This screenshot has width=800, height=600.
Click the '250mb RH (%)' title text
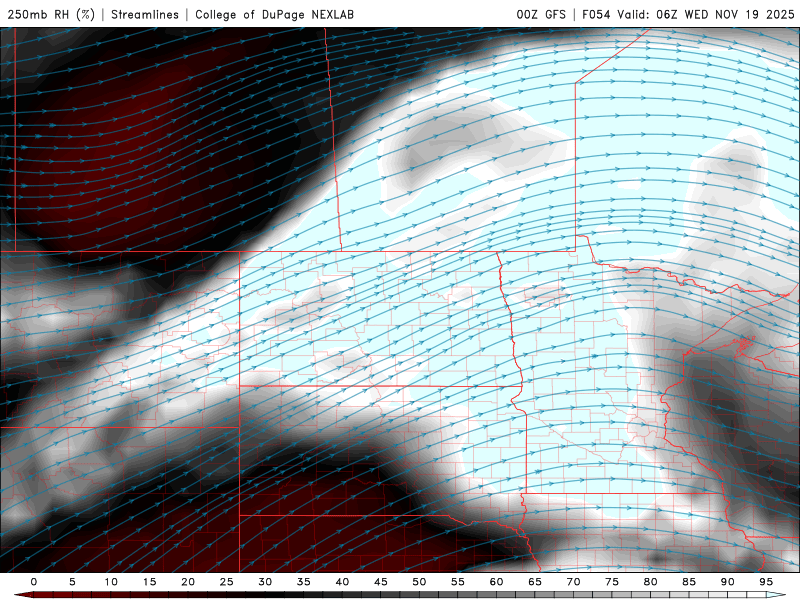[51, 14]
